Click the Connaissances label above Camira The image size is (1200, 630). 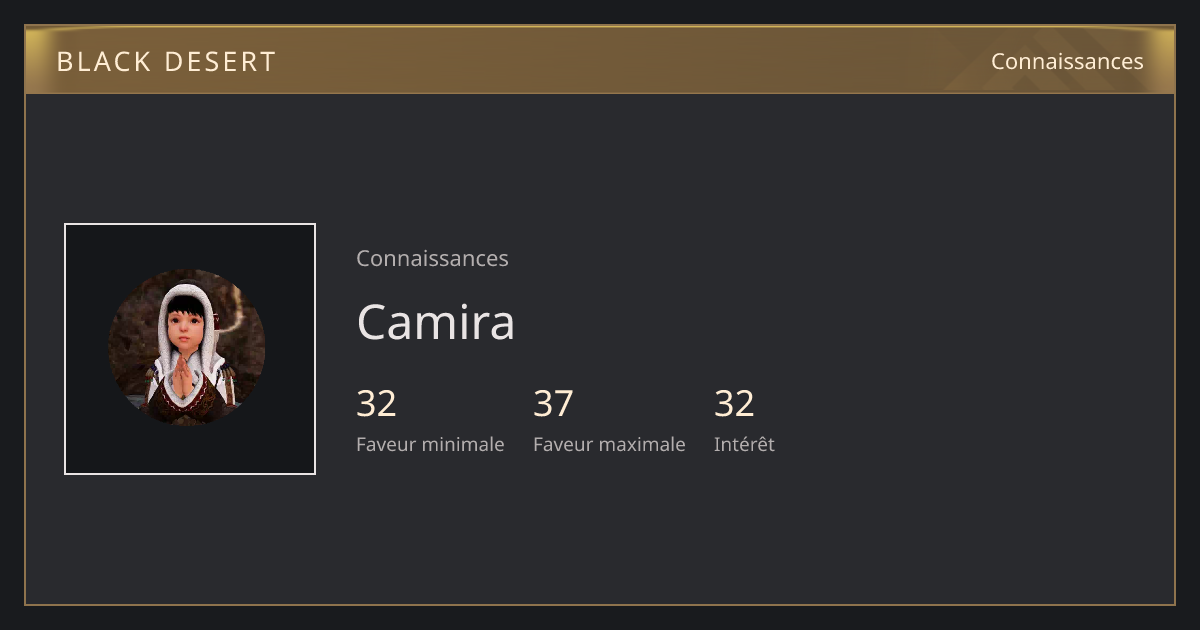coord(432,258)
